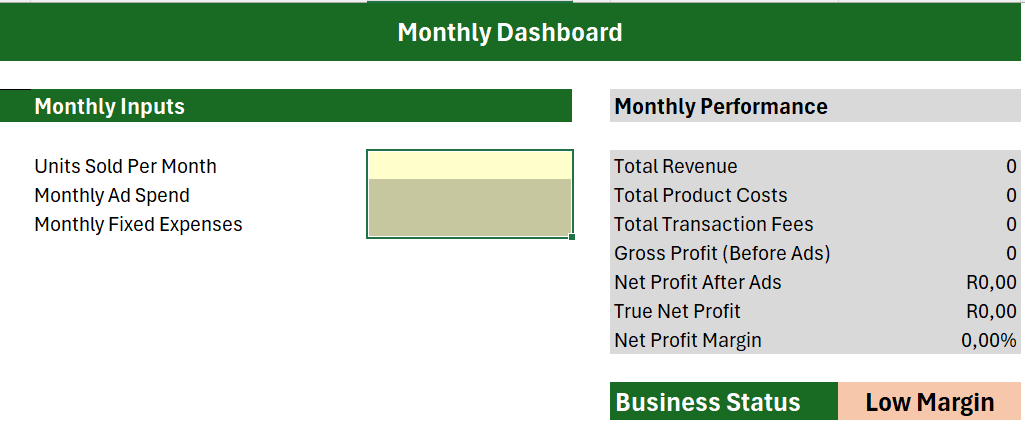The width and height of the screenshot is (1025, 425).
Task: Click the Total Product Costs value cell
Action: (1010, 195)
